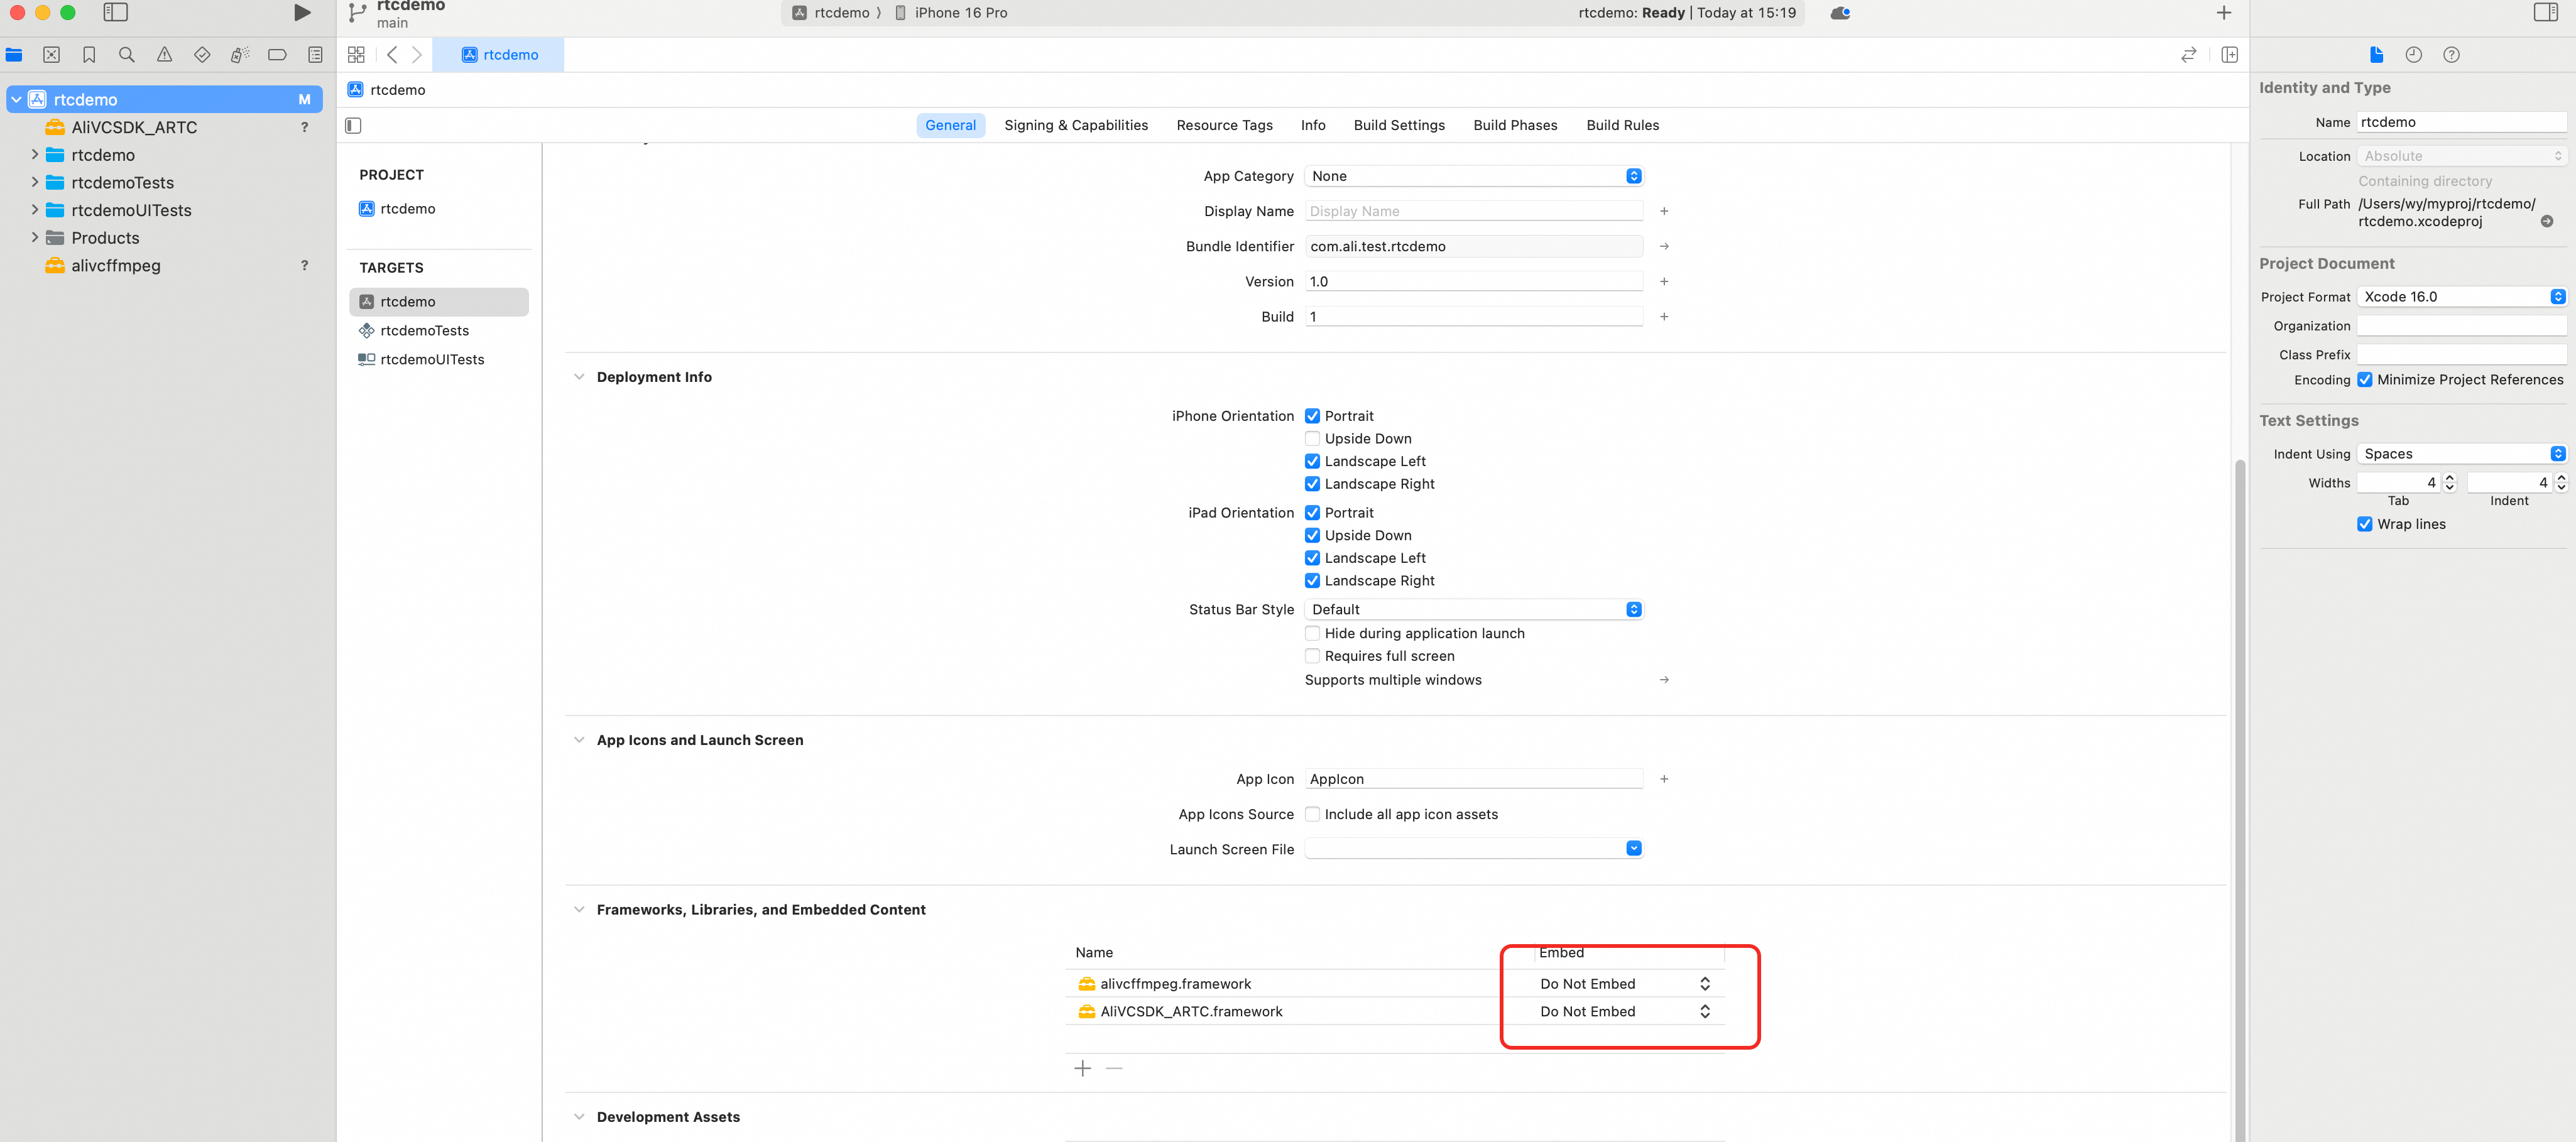Enable iPhone Upside Down orientation
The image size is (2576, 1142).
click(x=1312, y=439)
